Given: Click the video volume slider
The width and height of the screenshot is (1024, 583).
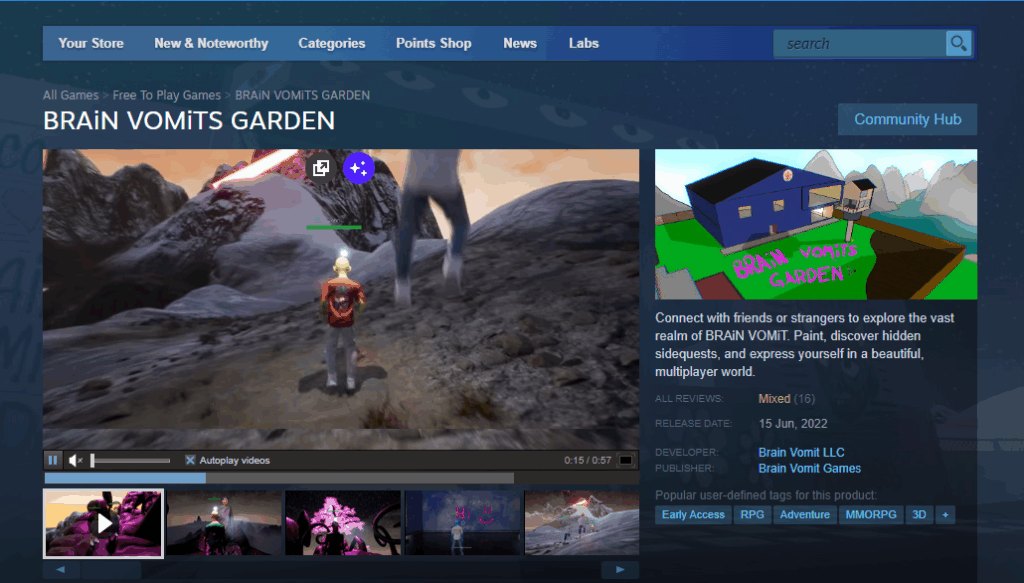Looking at the screenshot, I should tap(130, 460).
